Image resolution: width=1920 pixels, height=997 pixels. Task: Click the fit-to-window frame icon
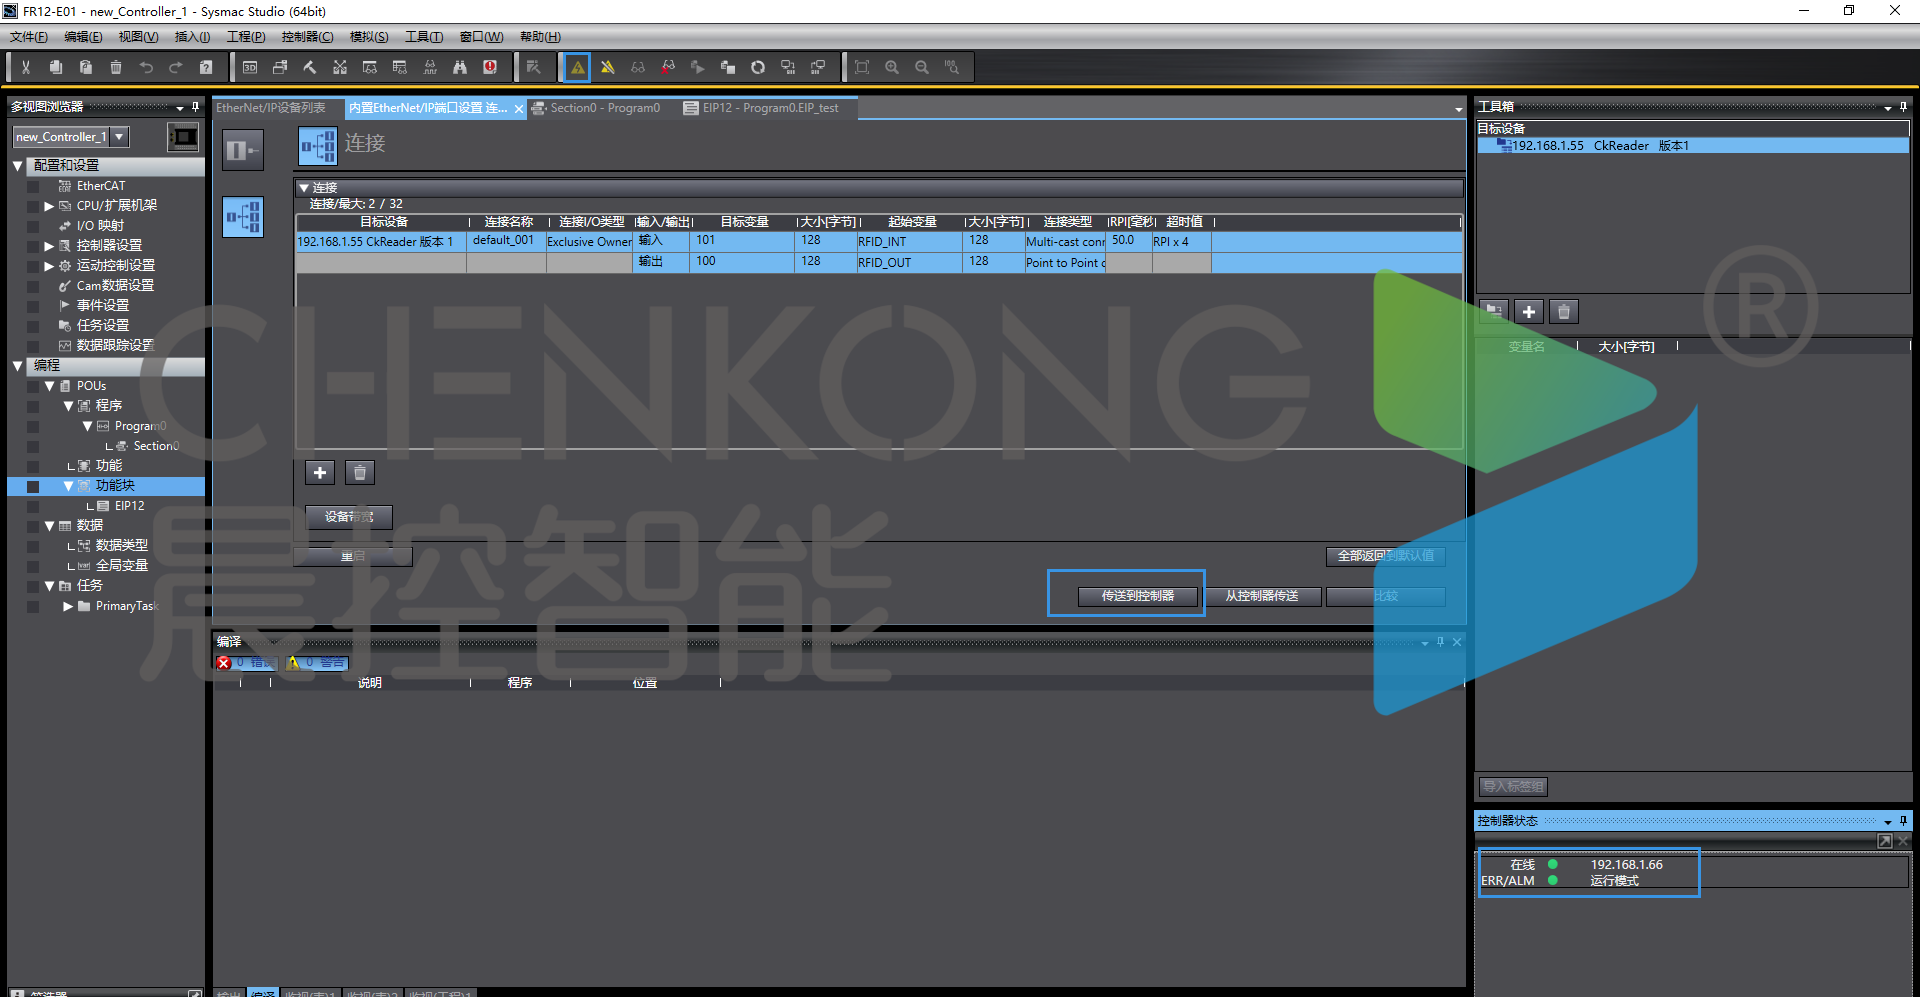[862, 67]
